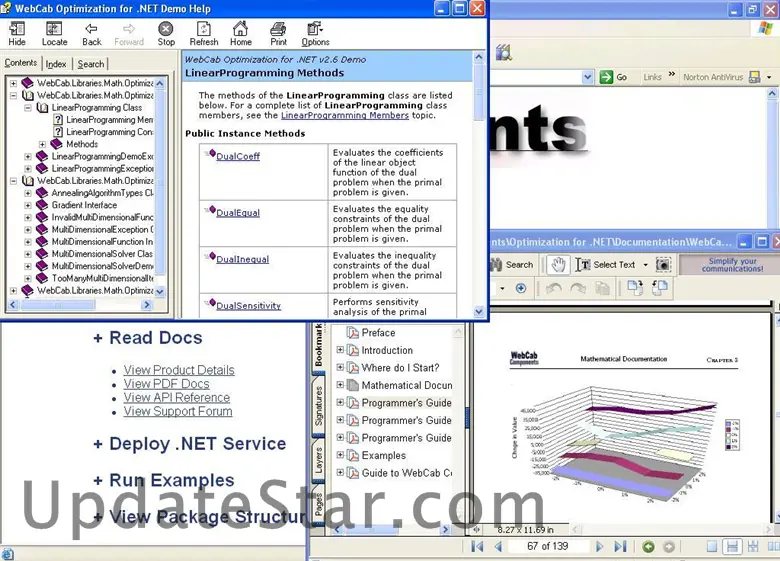Click the View Support Forum link
Screen dimensions: 780x561
(x=178, y=411)
